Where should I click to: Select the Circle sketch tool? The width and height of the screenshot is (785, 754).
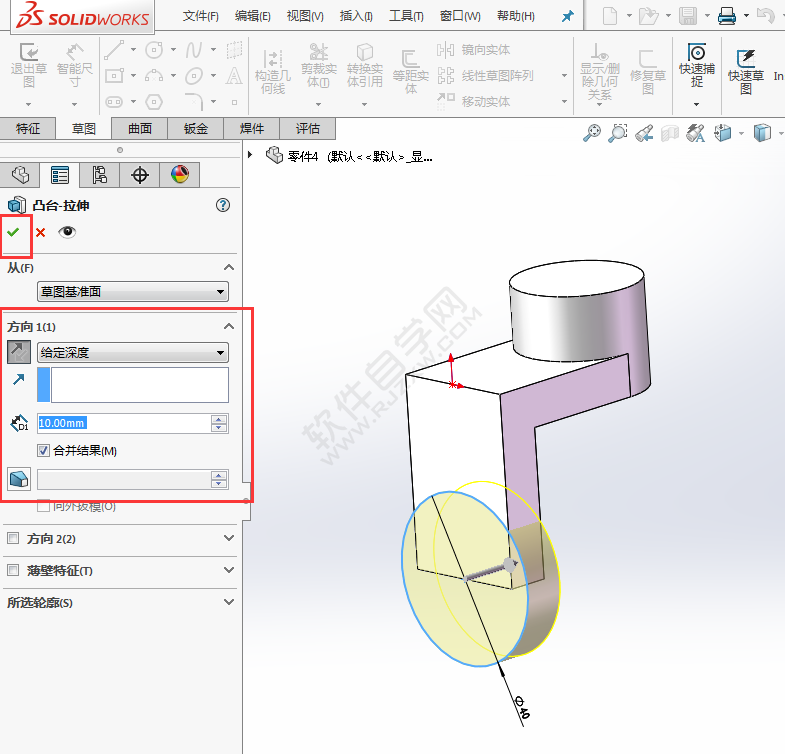pyautogui.click(x=154, y=50)
